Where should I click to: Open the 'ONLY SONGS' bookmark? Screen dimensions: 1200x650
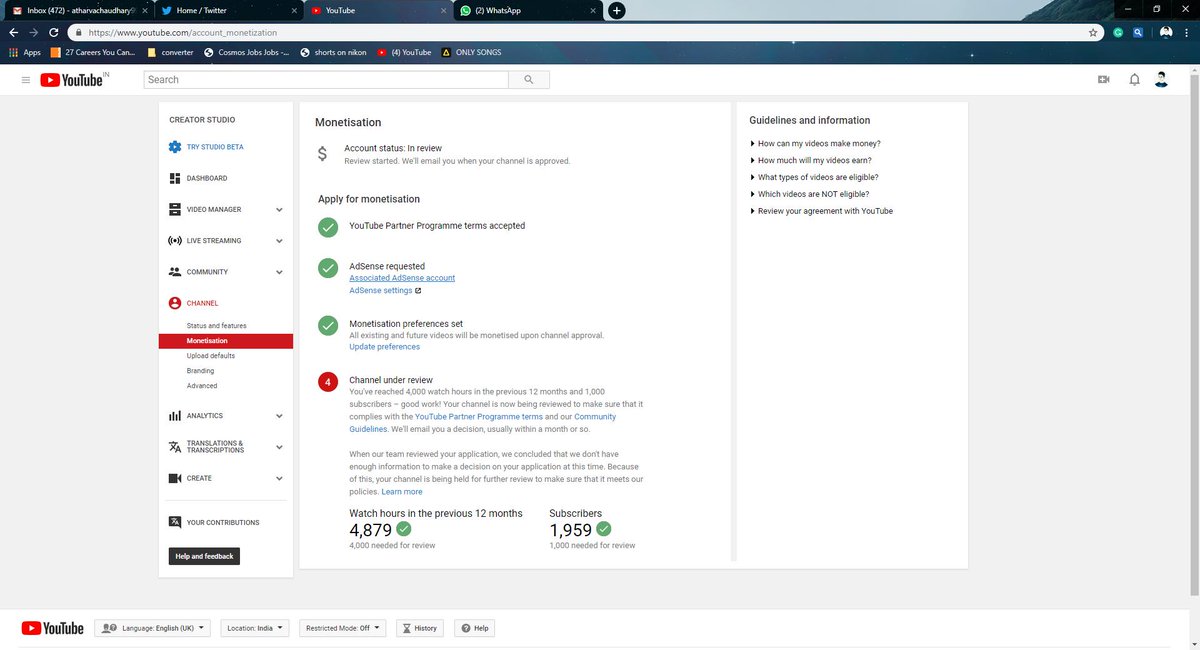(471, 52)
